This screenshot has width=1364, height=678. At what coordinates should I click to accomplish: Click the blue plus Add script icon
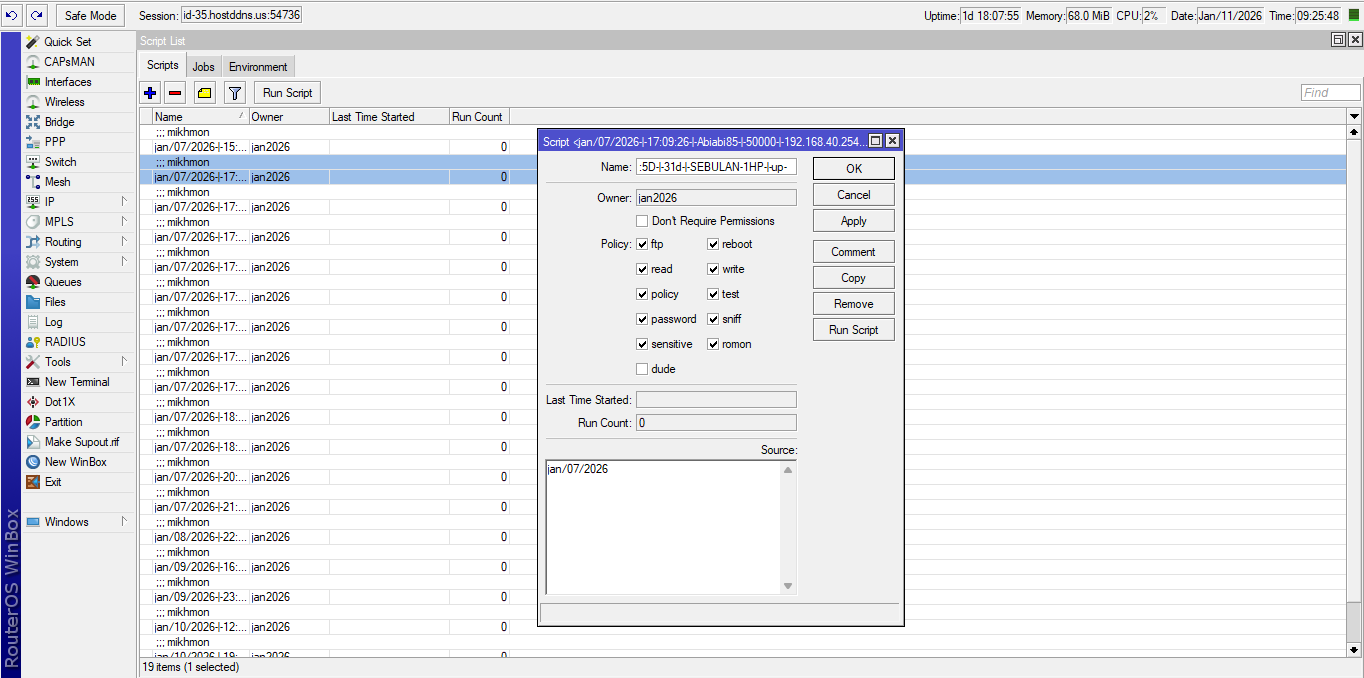tap(150, 93)
